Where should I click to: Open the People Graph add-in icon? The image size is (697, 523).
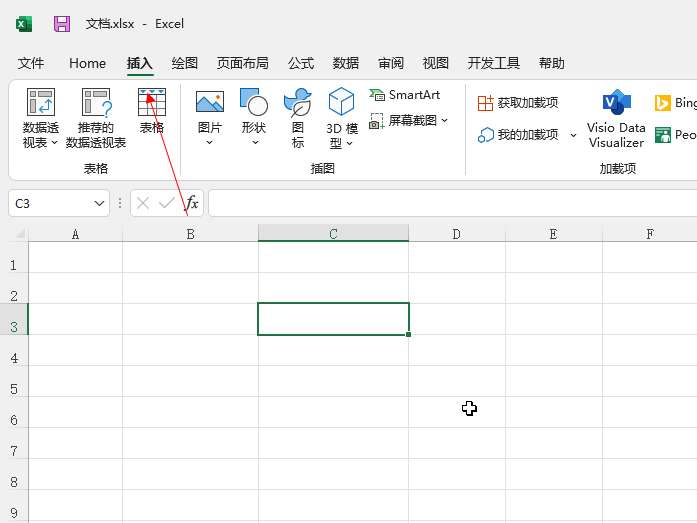(x=662, y=135)
